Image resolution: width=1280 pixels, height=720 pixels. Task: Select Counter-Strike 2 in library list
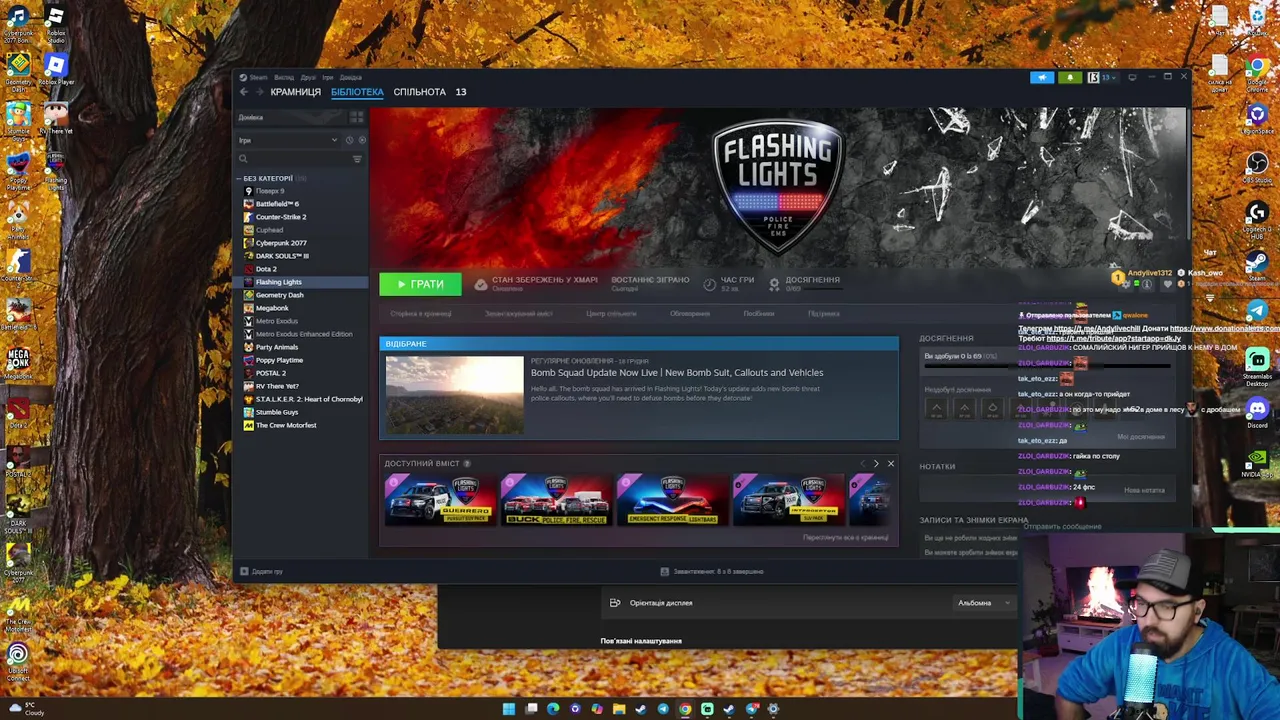(x=281, y=217)
